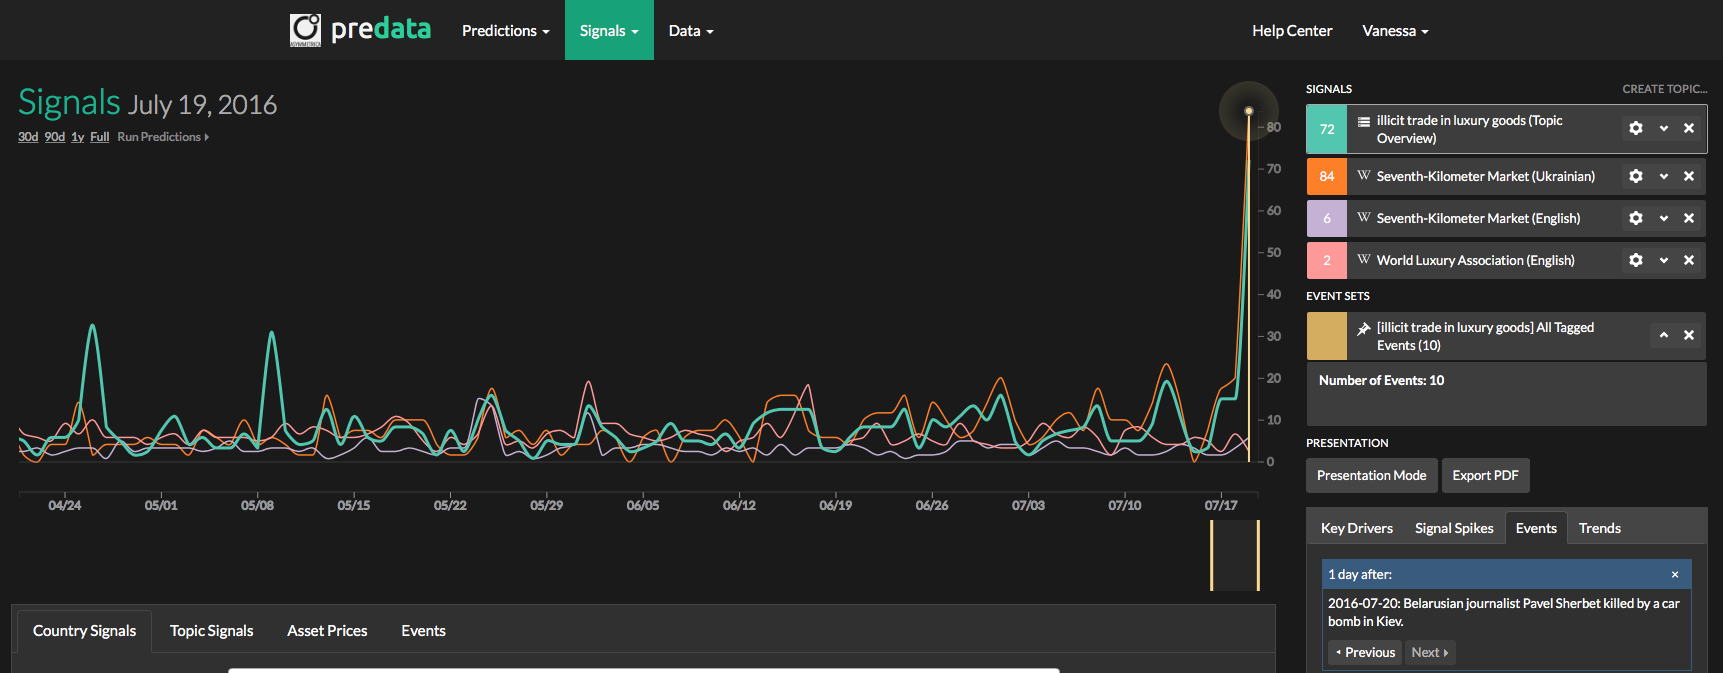Close the 1 day after event card

pyautogui.click(x=1675, y=574)
